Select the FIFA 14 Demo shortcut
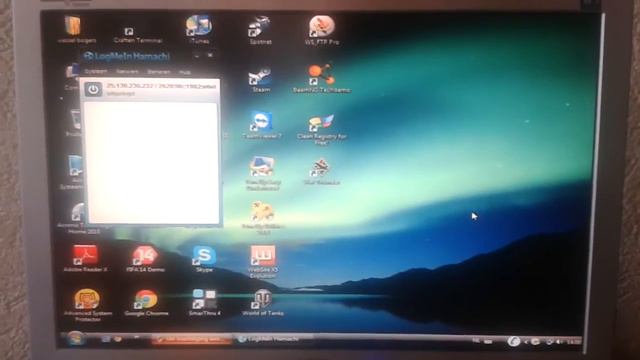640x360 pixels. pyautogui.click(x=145, y=259)
